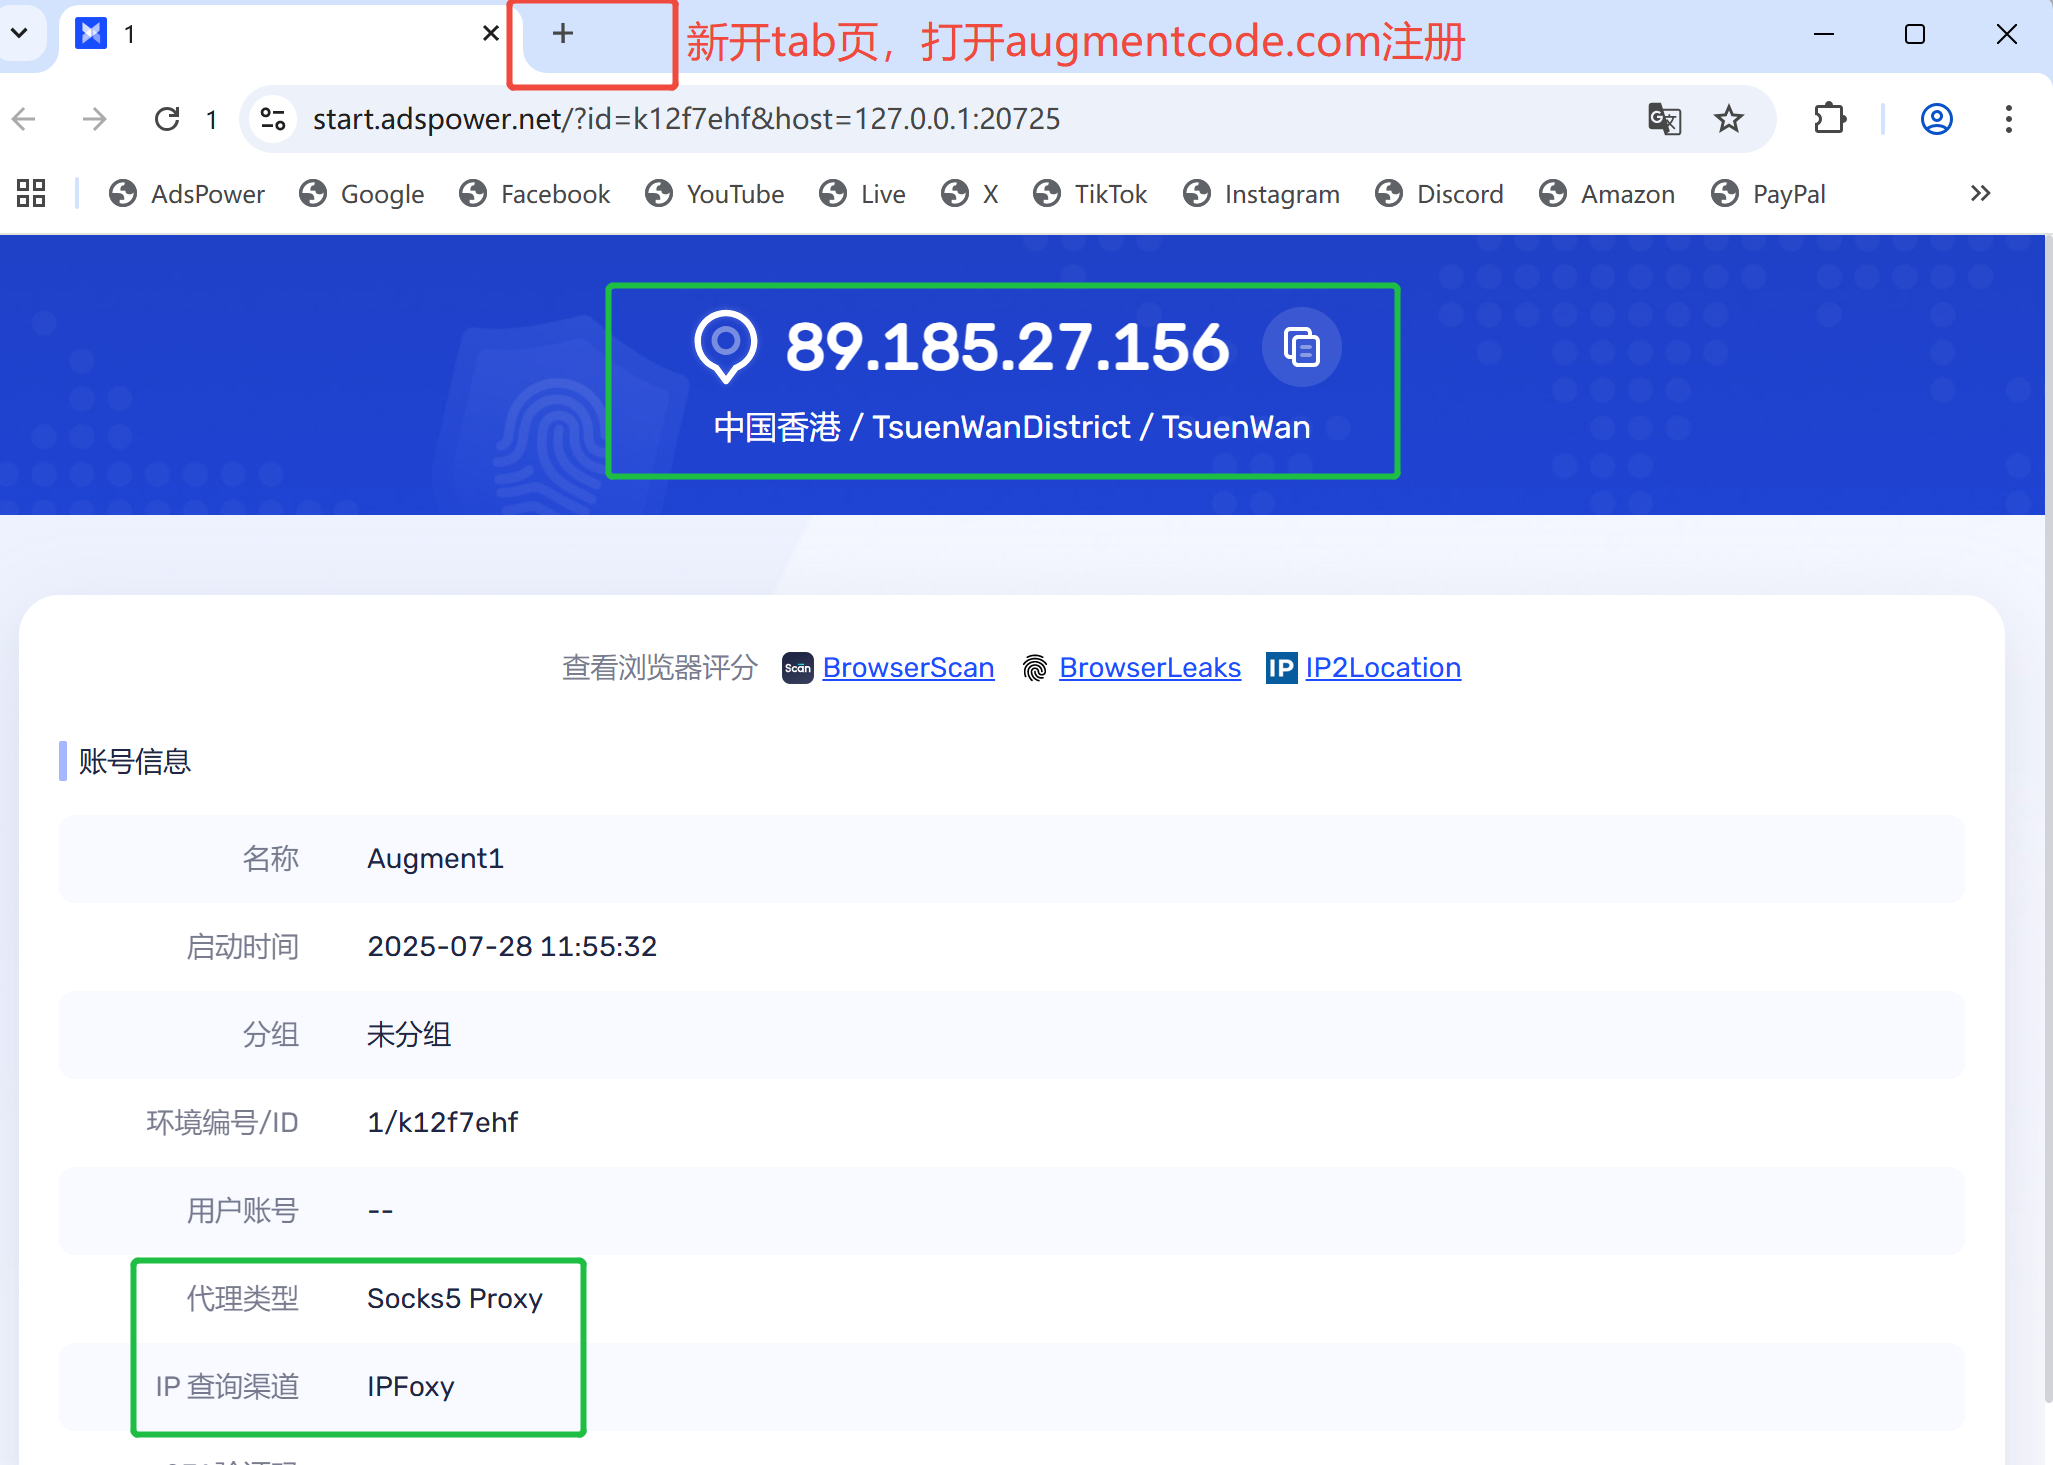This screenshot has width=2053, height=1465.
Task: Select the group value 未分组
Action: pyautogui.click(x=409, y=1034)
